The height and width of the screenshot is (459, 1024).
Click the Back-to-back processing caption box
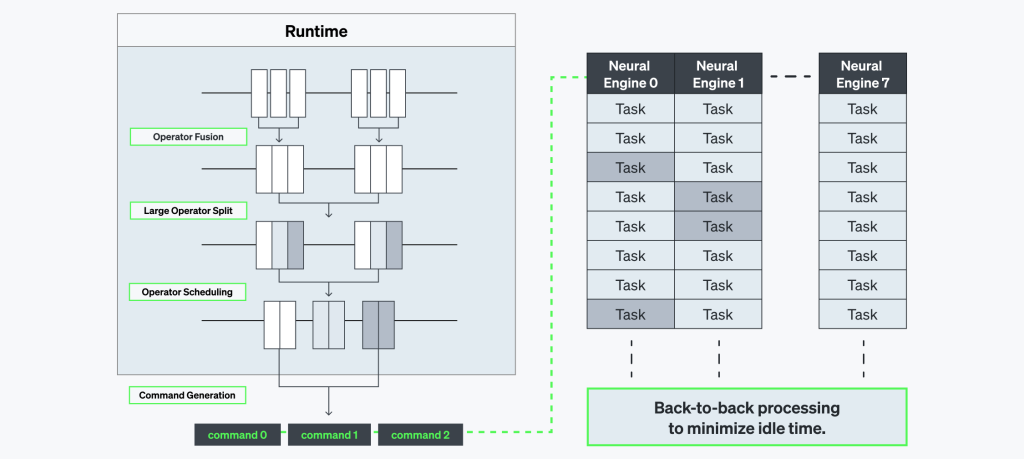click(x=746, y=417)
